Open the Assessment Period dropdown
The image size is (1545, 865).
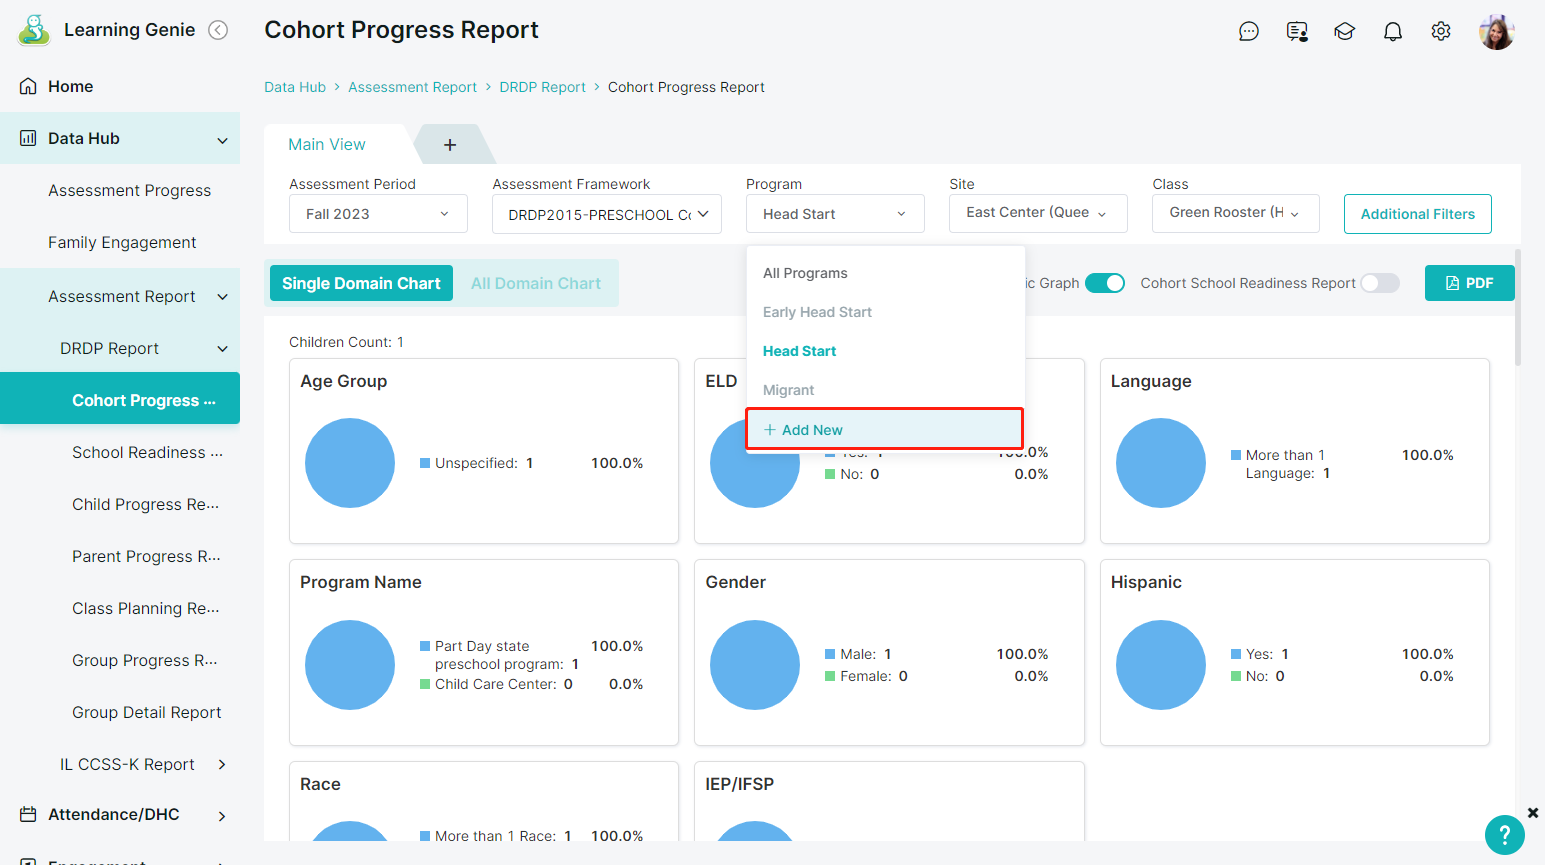click(378, 214)
